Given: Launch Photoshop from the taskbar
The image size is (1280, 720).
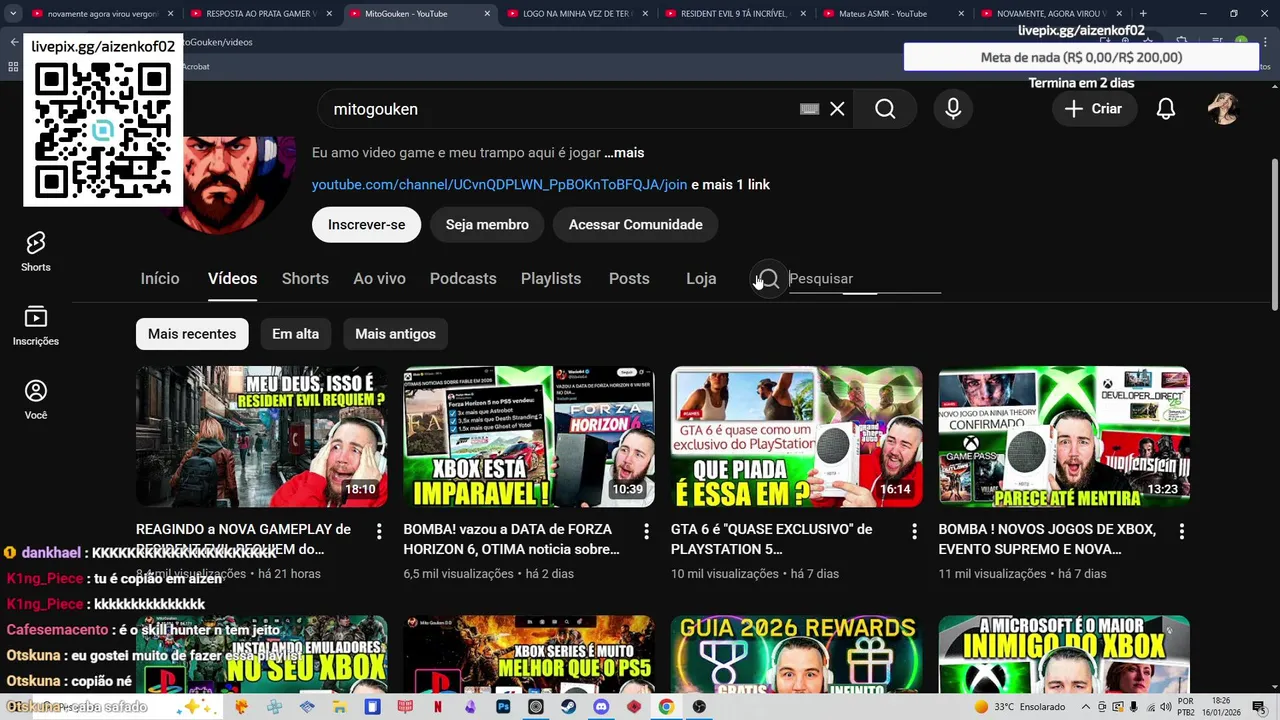Looking at the screenshot, I should [503, 706].
